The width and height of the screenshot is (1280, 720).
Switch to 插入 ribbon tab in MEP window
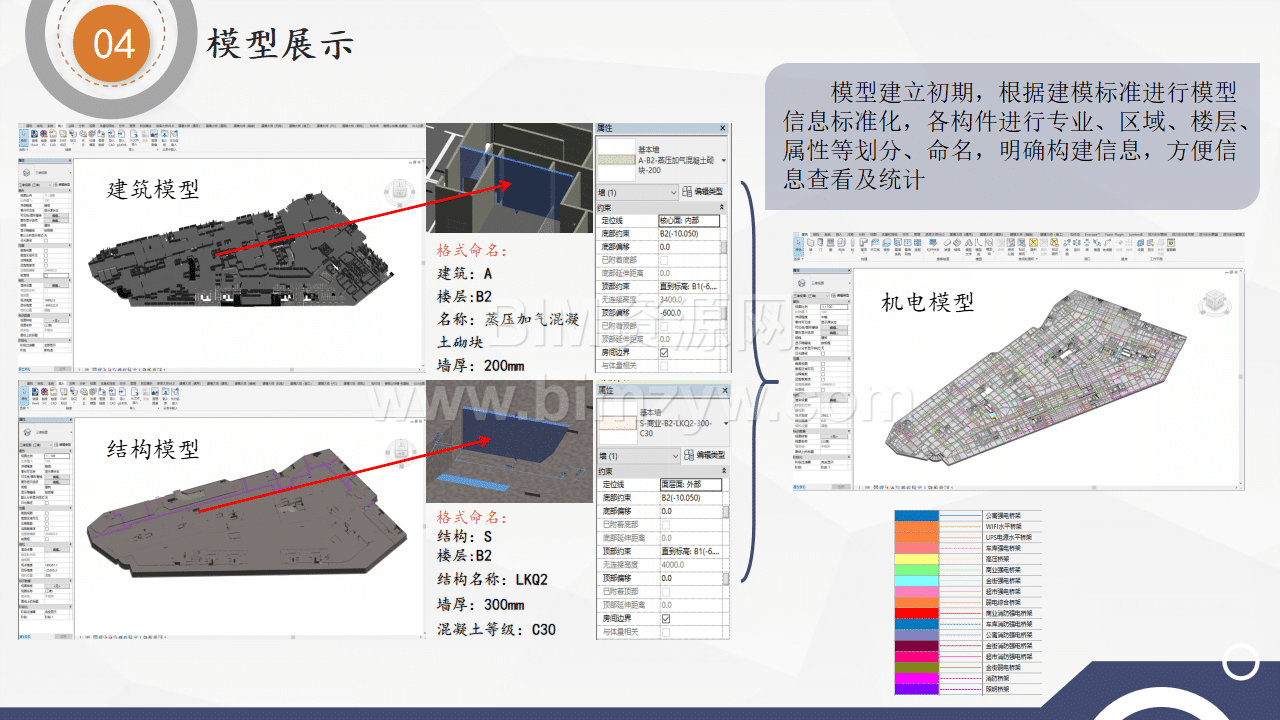click(x=838, y=234)
